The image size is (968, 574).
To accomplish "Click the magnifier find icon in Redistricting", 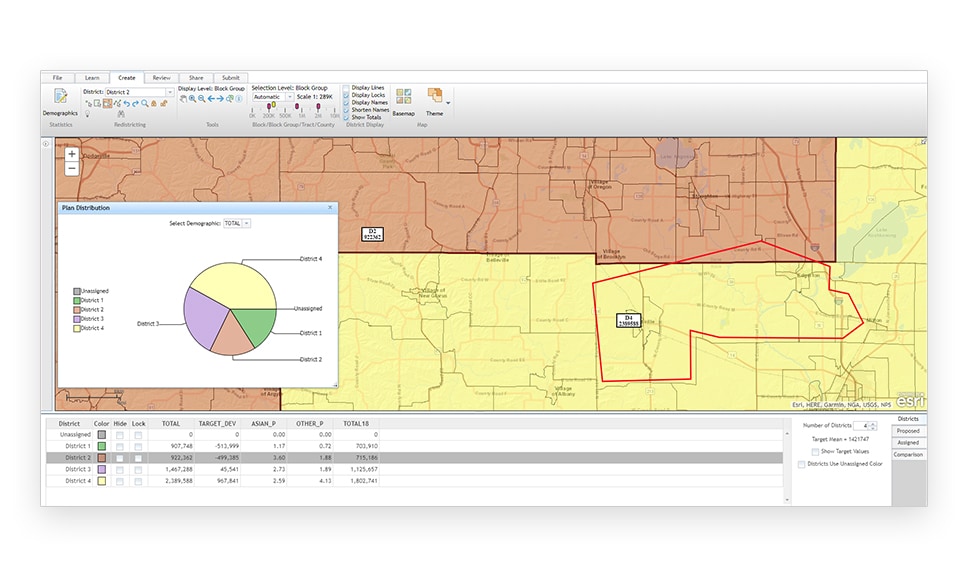I will (144, 104).
